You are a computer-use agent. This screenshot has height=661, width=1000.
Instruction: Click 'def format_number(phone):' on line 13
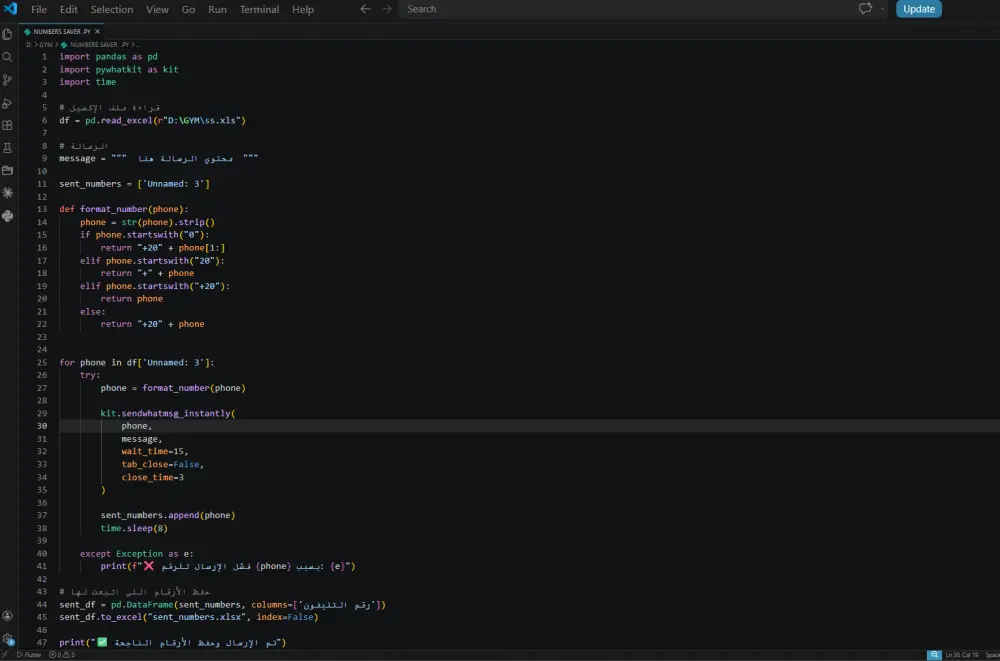124,209
